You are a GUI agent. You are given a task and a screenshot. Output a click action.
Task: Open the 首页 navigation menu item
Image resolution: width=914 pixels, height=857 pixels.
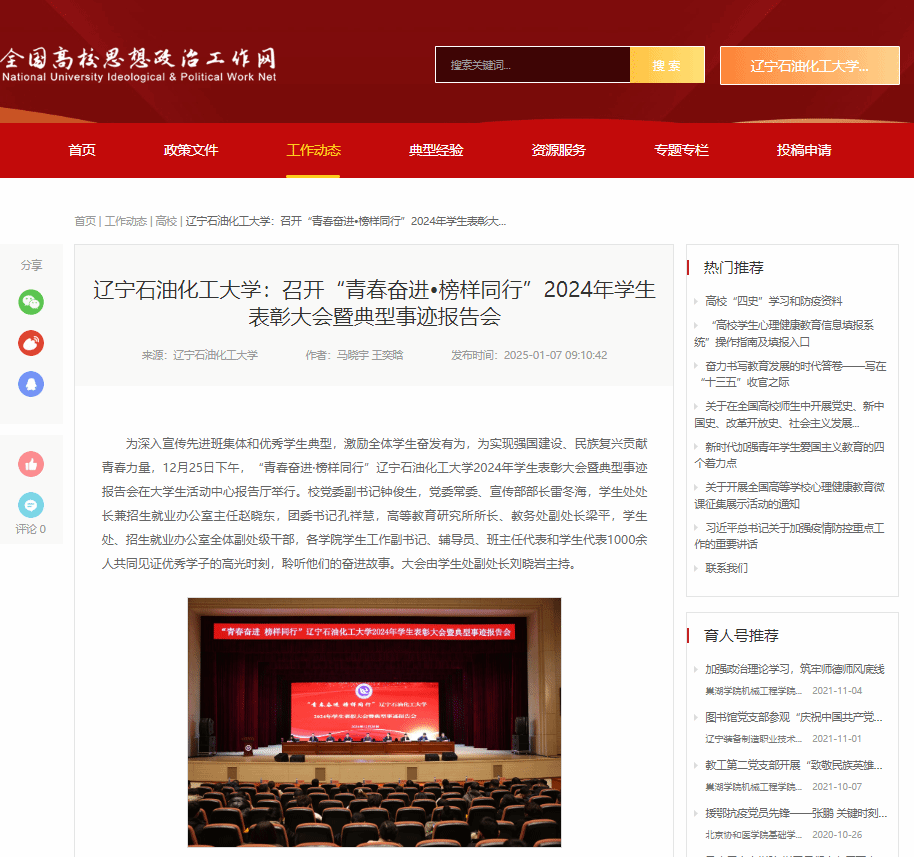82,150
